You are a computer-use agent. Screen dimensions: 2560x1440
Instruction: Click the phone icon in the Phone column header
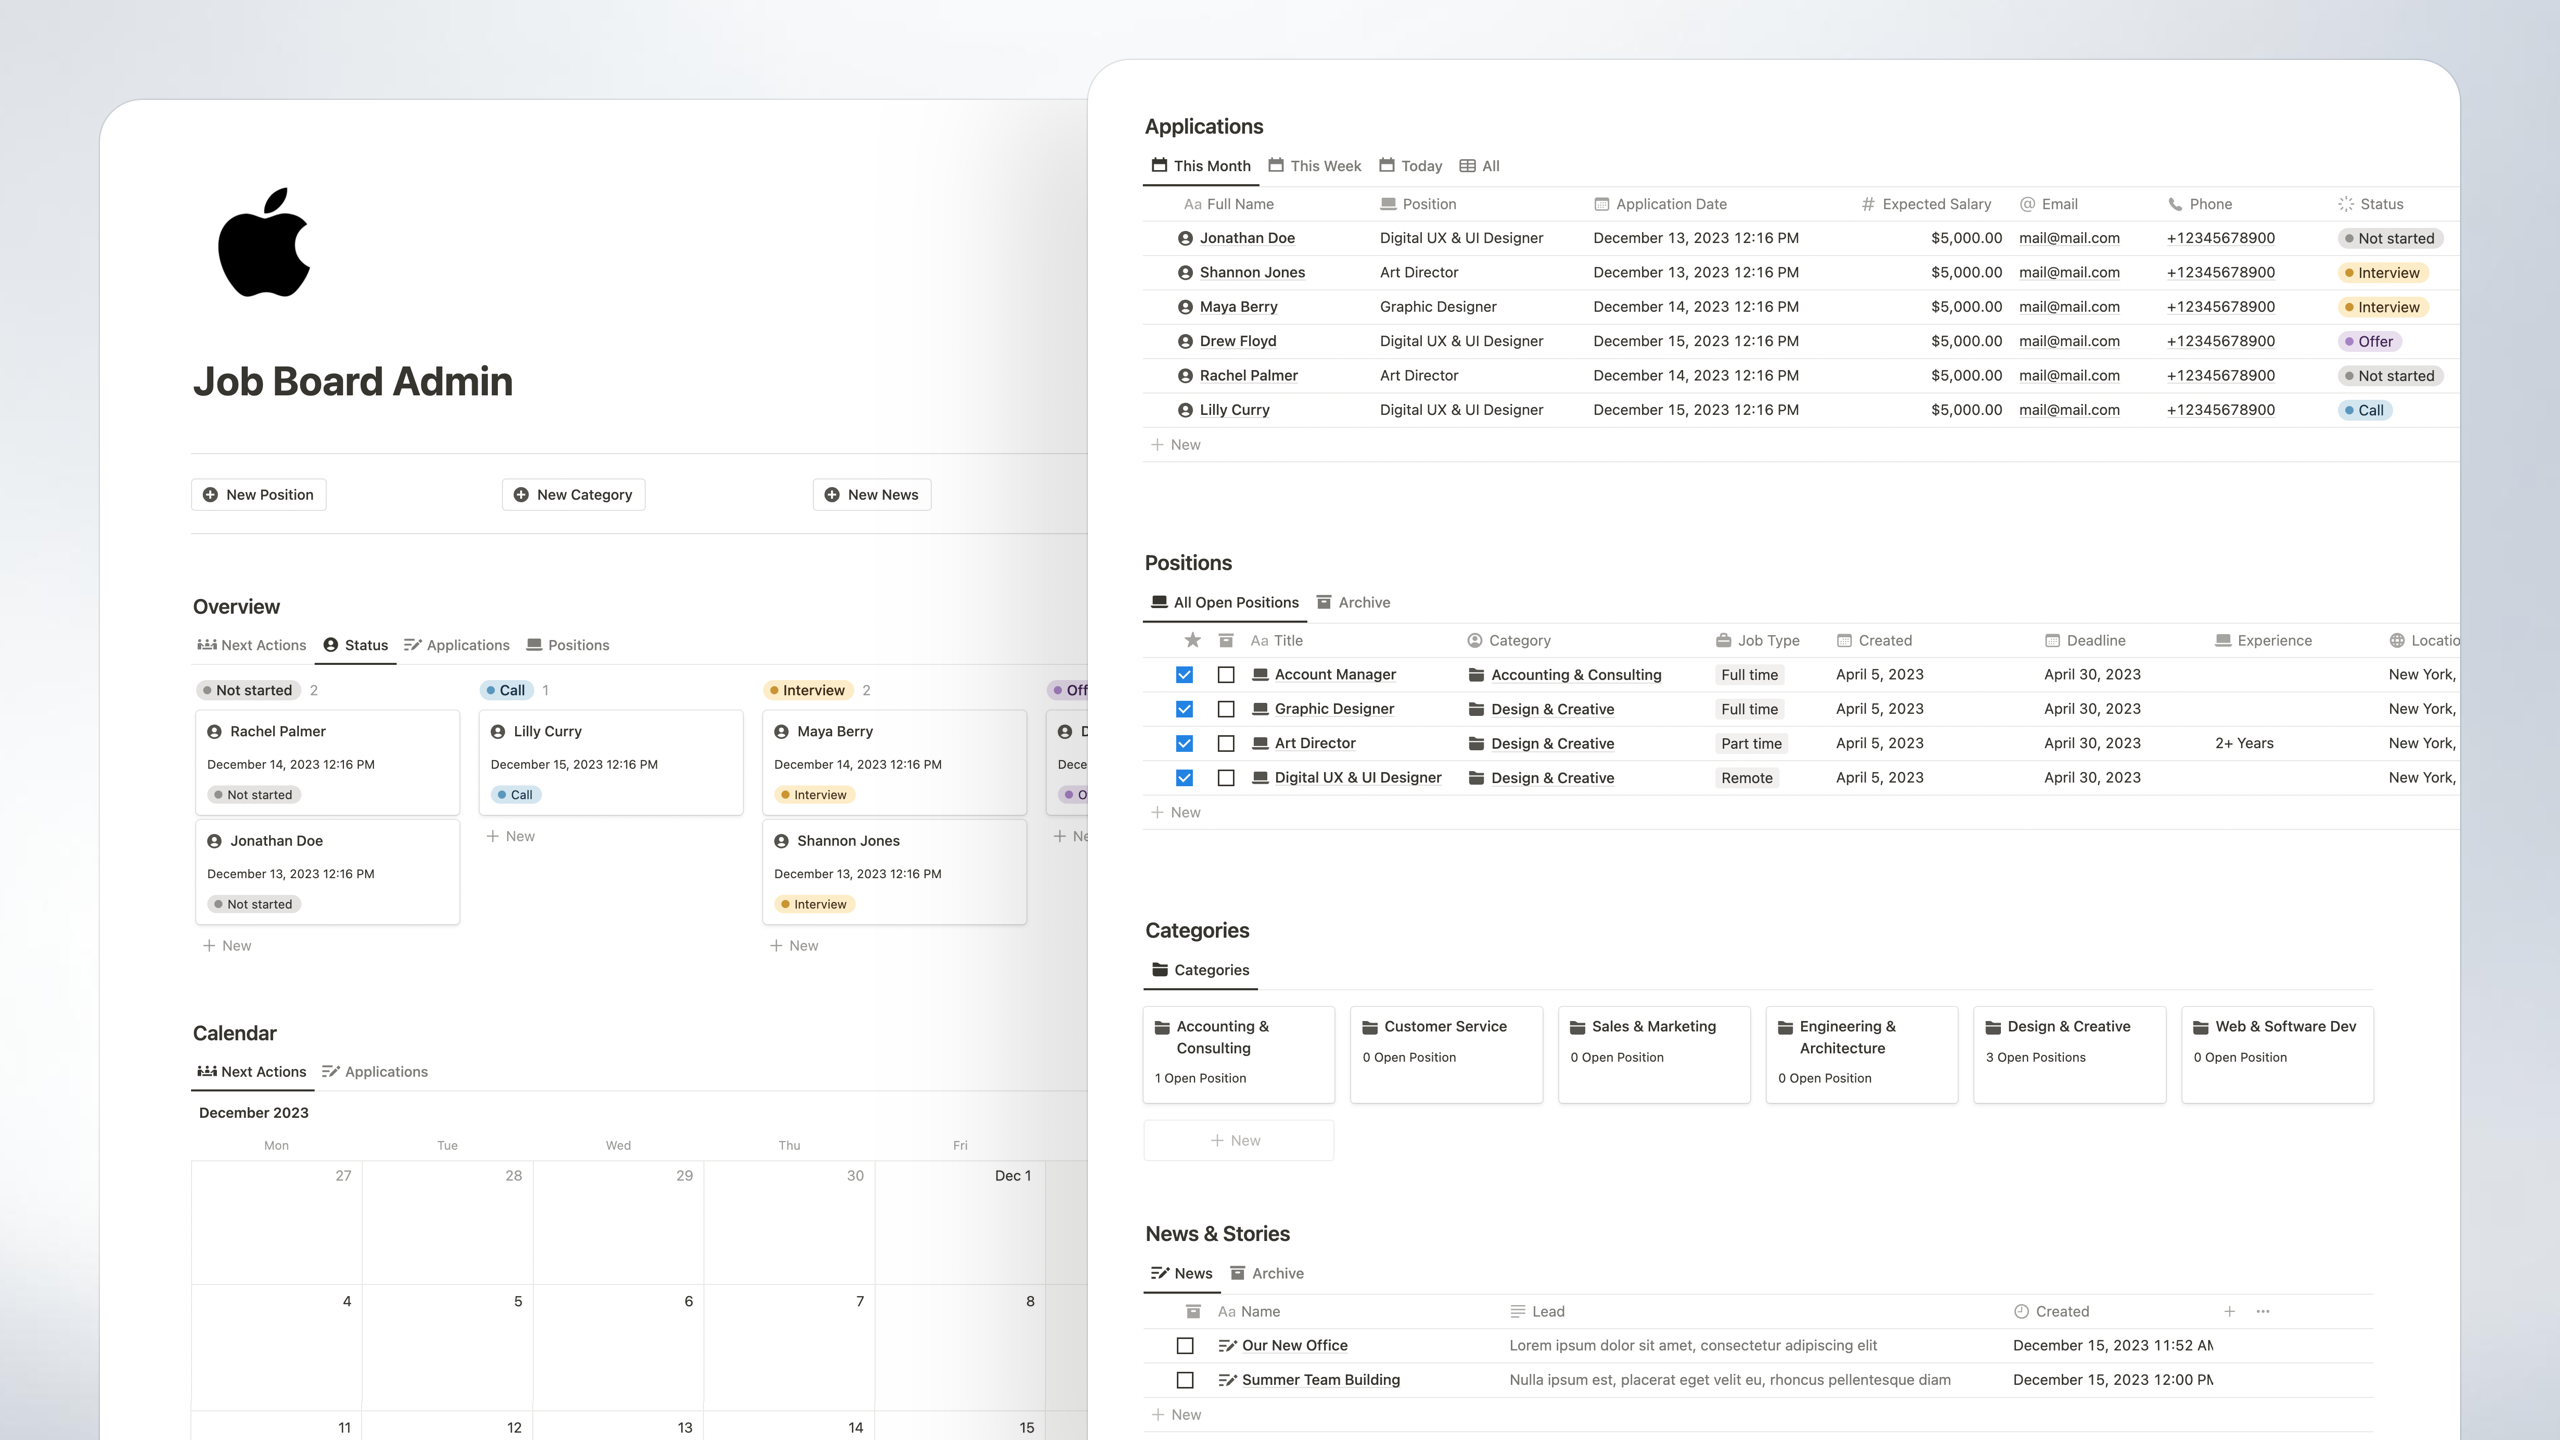coord(2176,204)
